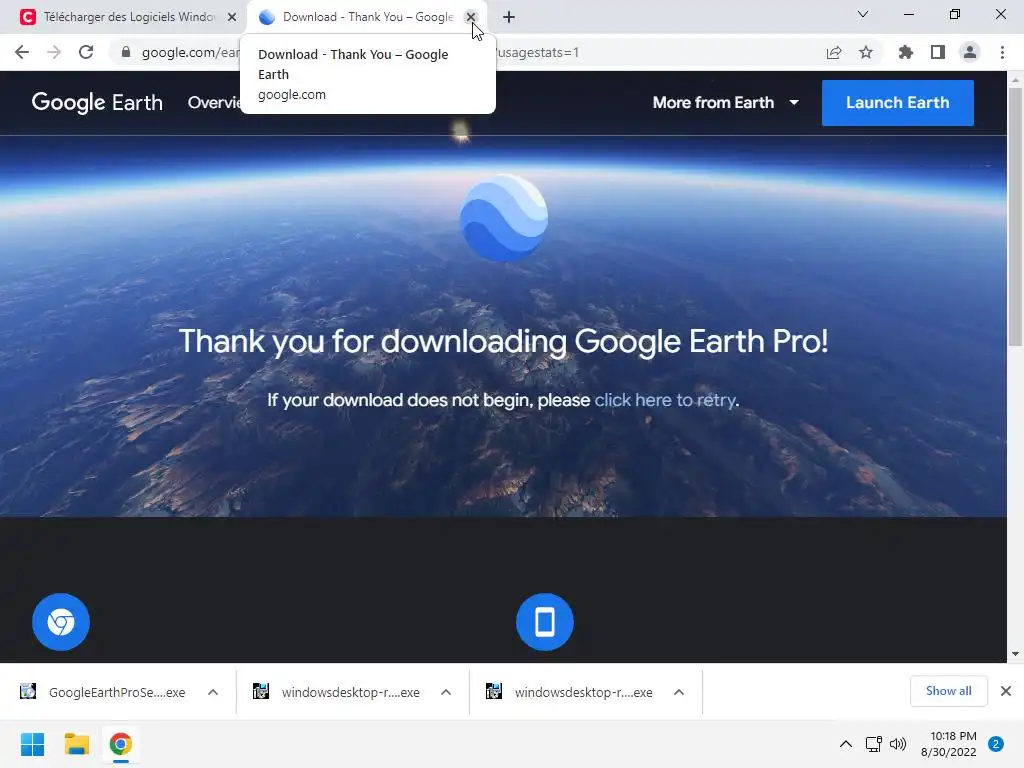
Task: Click the Launch Earth button
Action: [x=897, y=103]
